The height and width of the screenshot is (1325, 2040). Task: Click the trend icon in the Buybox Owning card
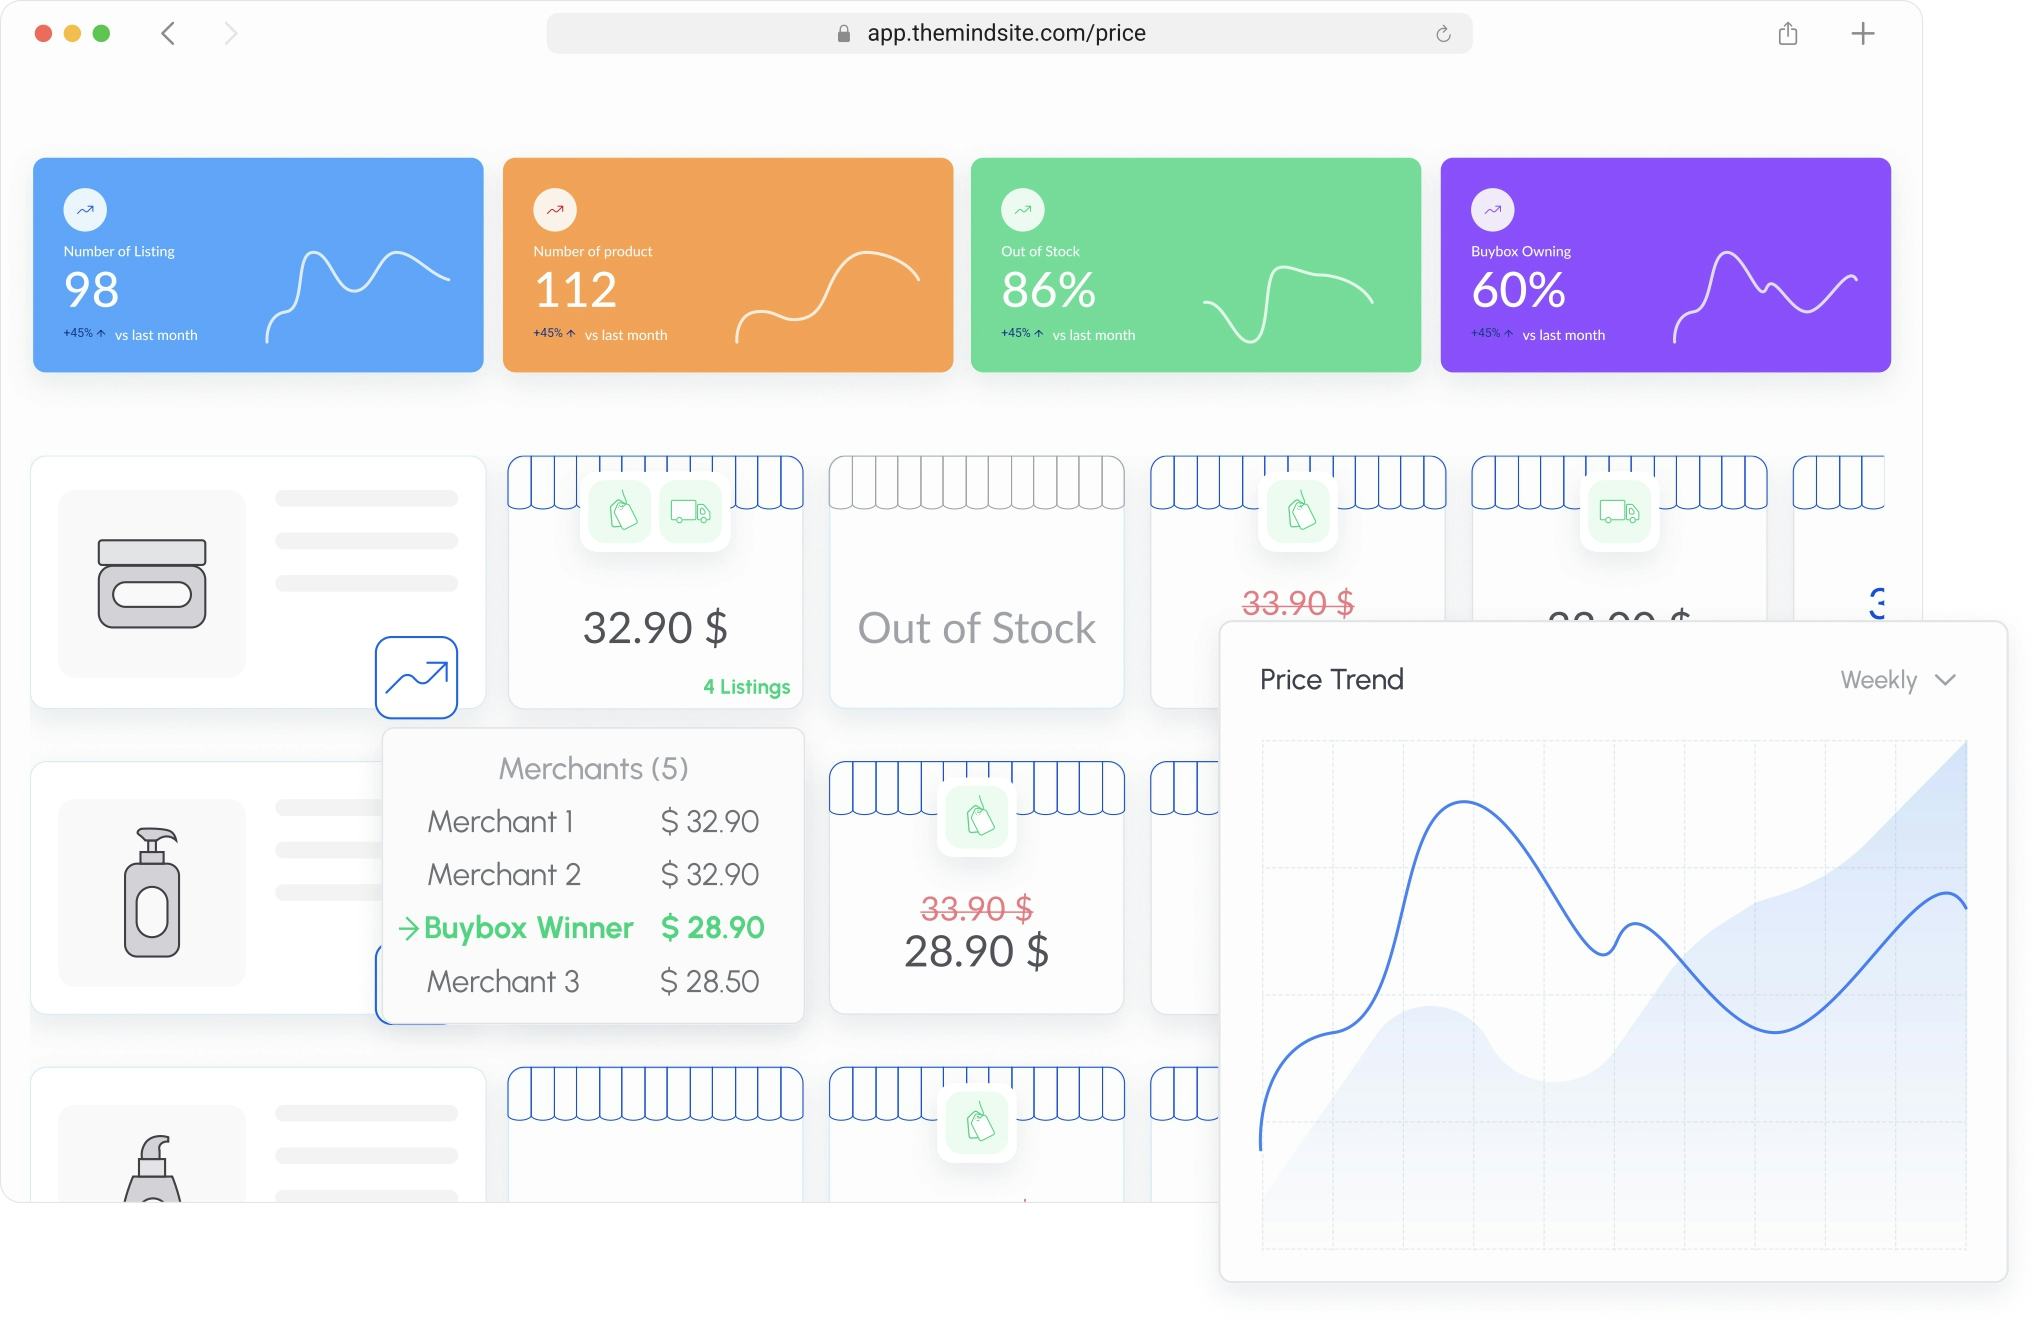[x=1492, y=209]
